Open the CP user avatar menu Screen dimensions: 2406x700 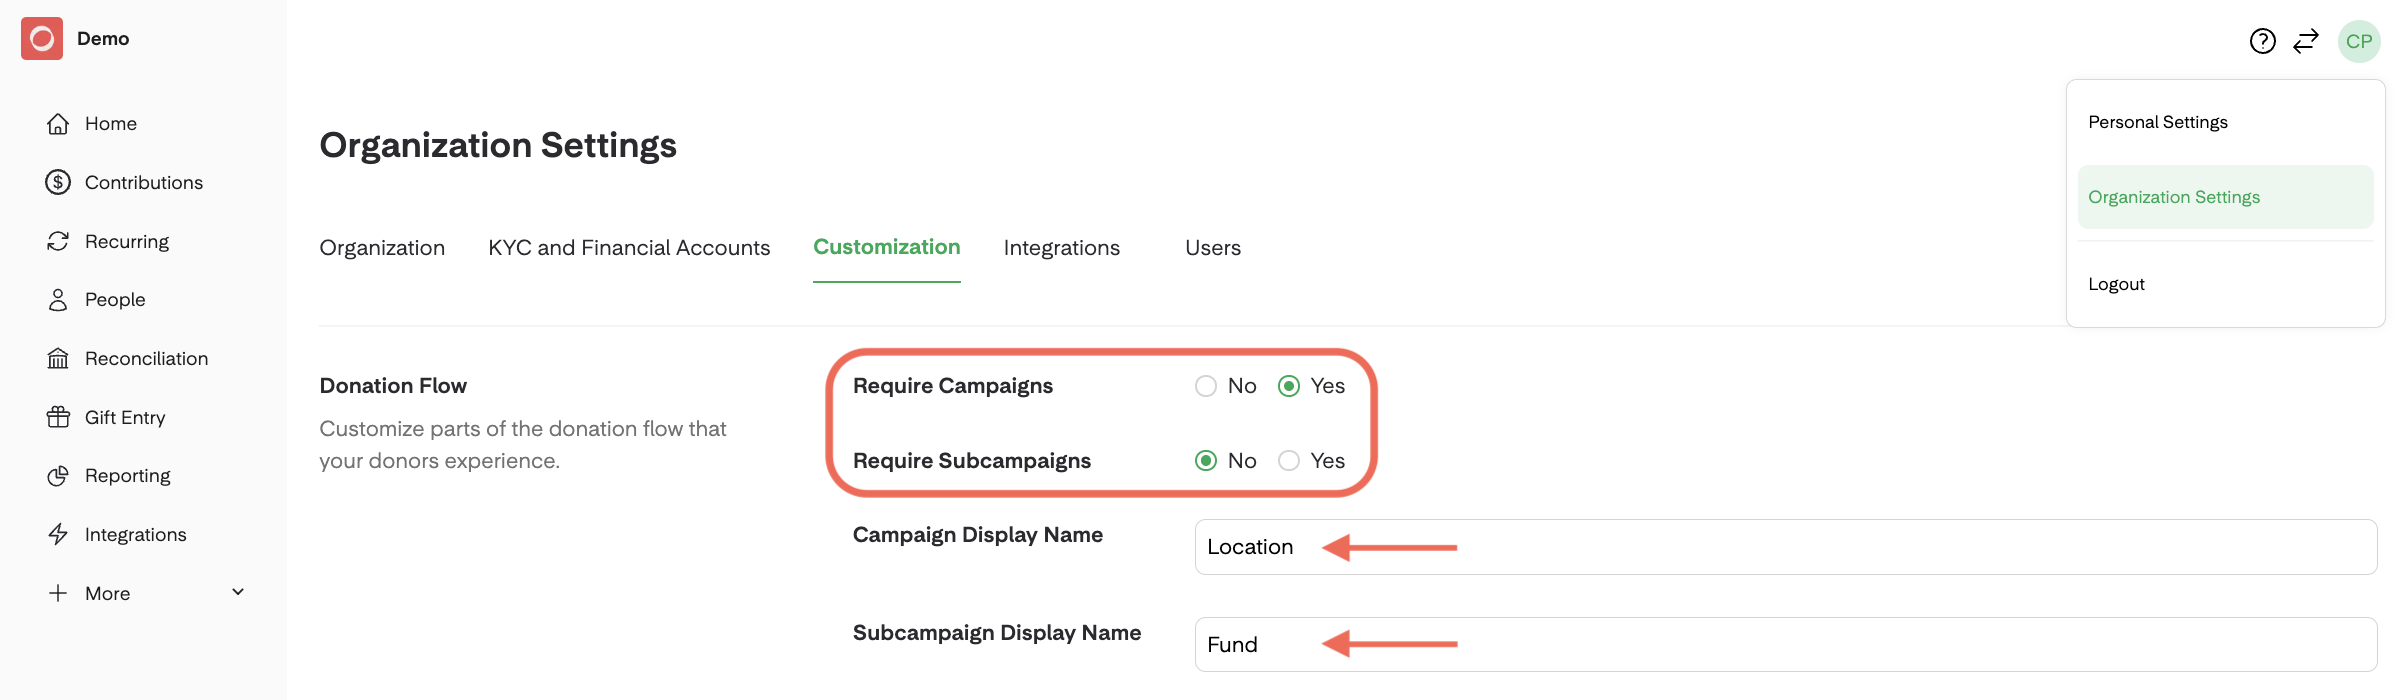(2359, 41)
